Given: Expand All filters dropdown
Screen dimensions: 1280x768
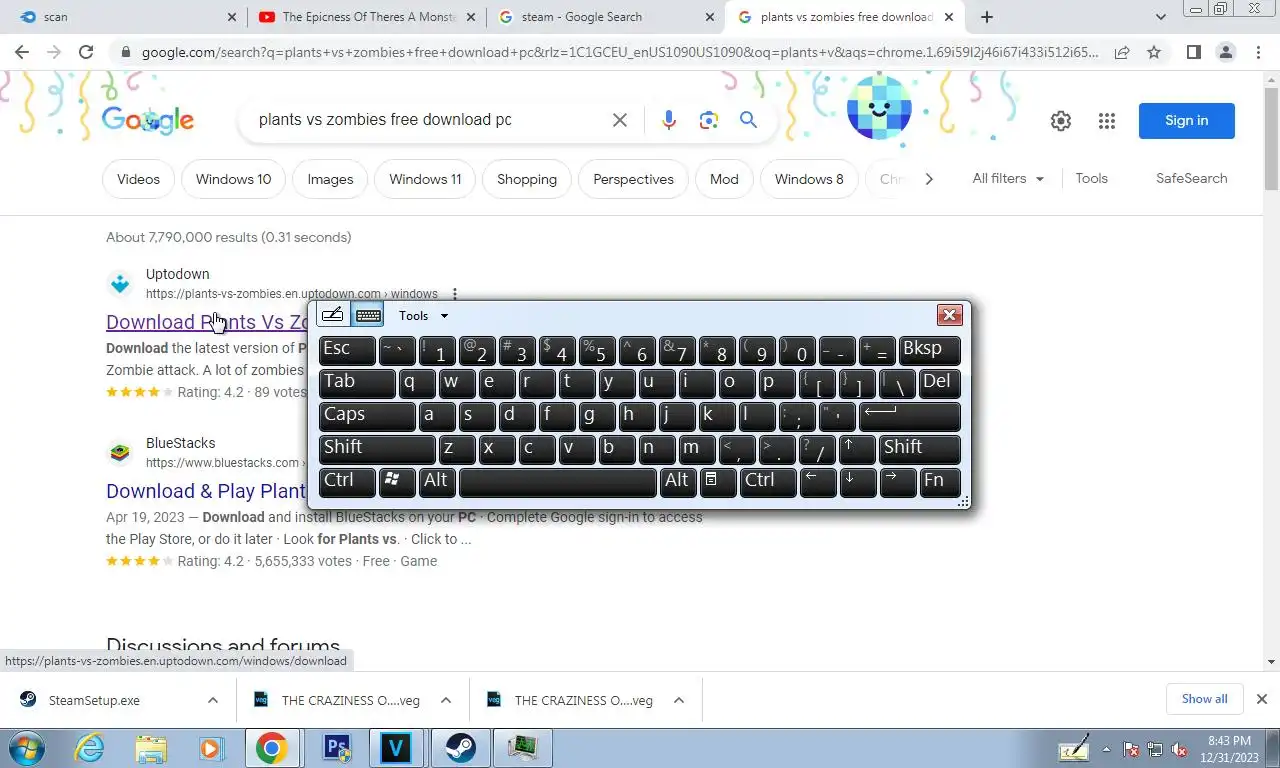Looking at the screenshot, I should [x=1008, y=178].
